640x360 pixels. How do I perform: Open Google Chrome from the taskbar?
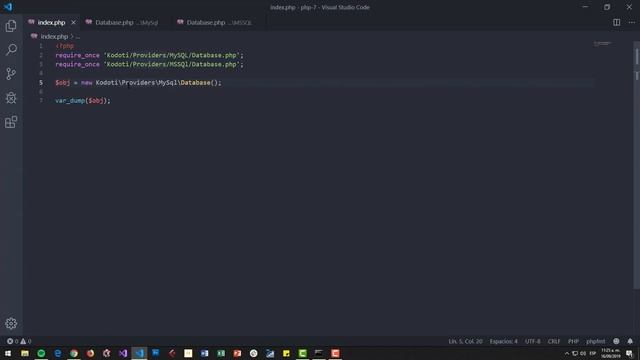pyautogui.click(x=74, y=353)
